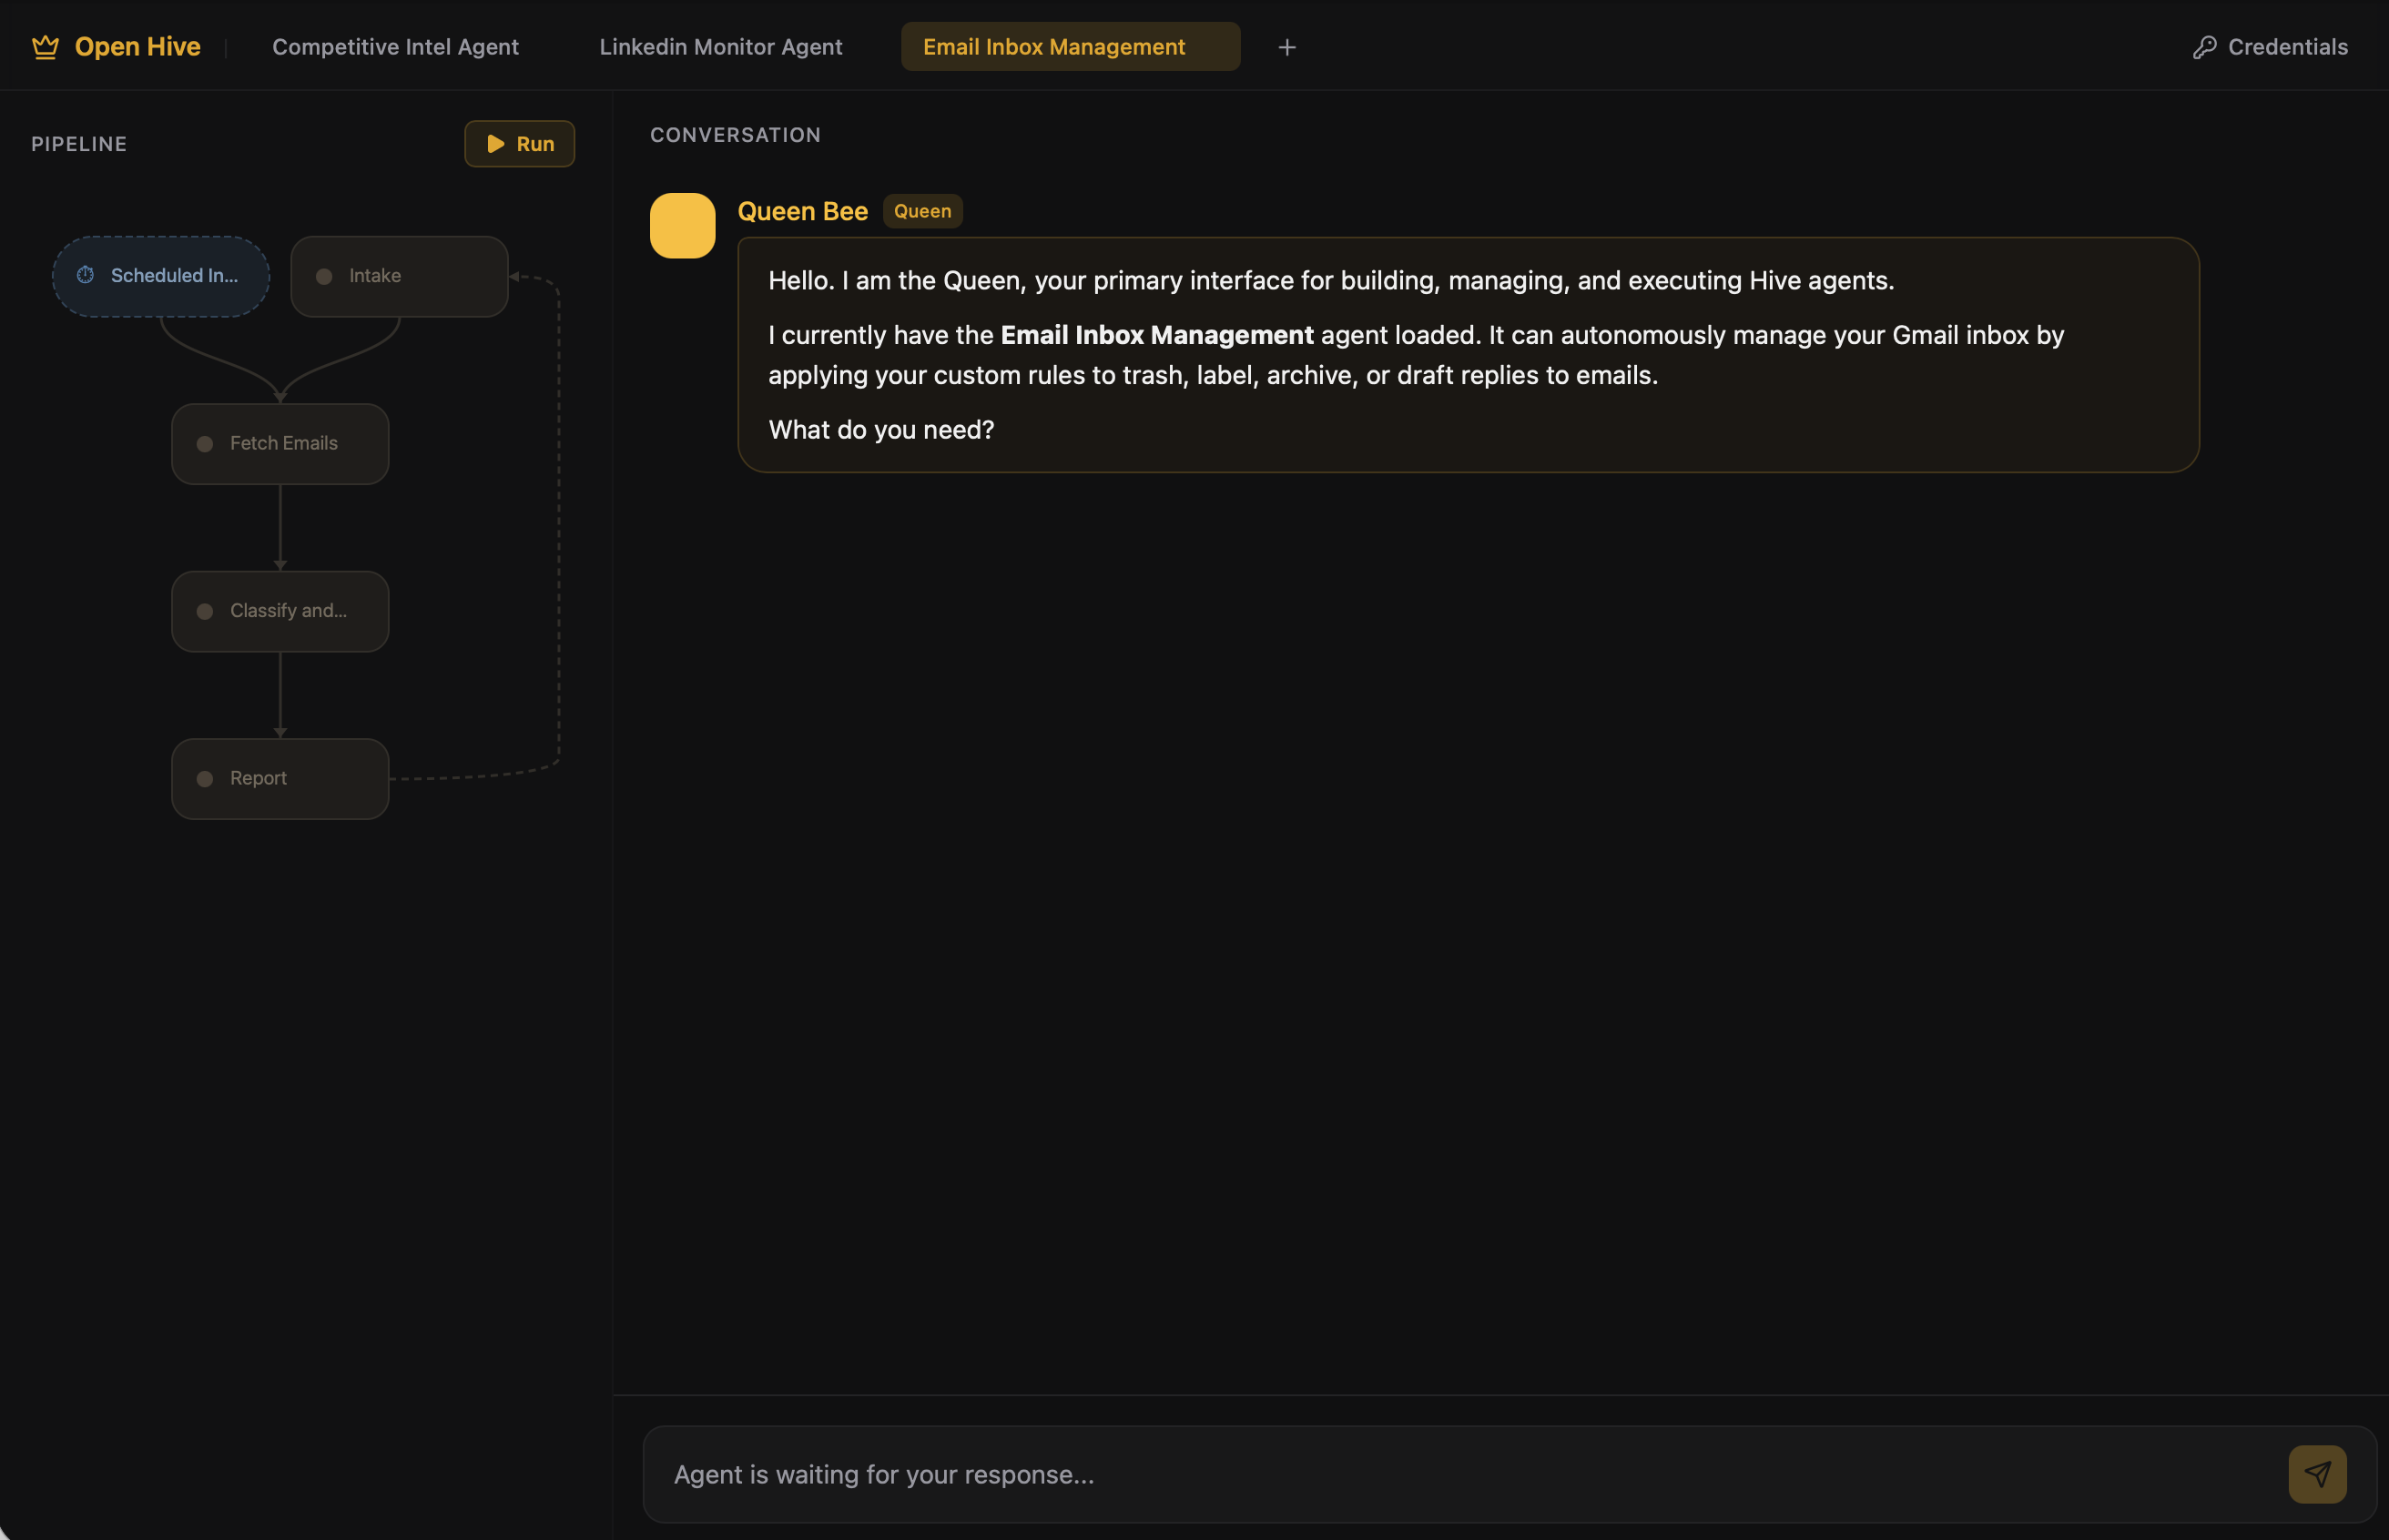
Task: Click the status dot on Report node
Action: 205,779
